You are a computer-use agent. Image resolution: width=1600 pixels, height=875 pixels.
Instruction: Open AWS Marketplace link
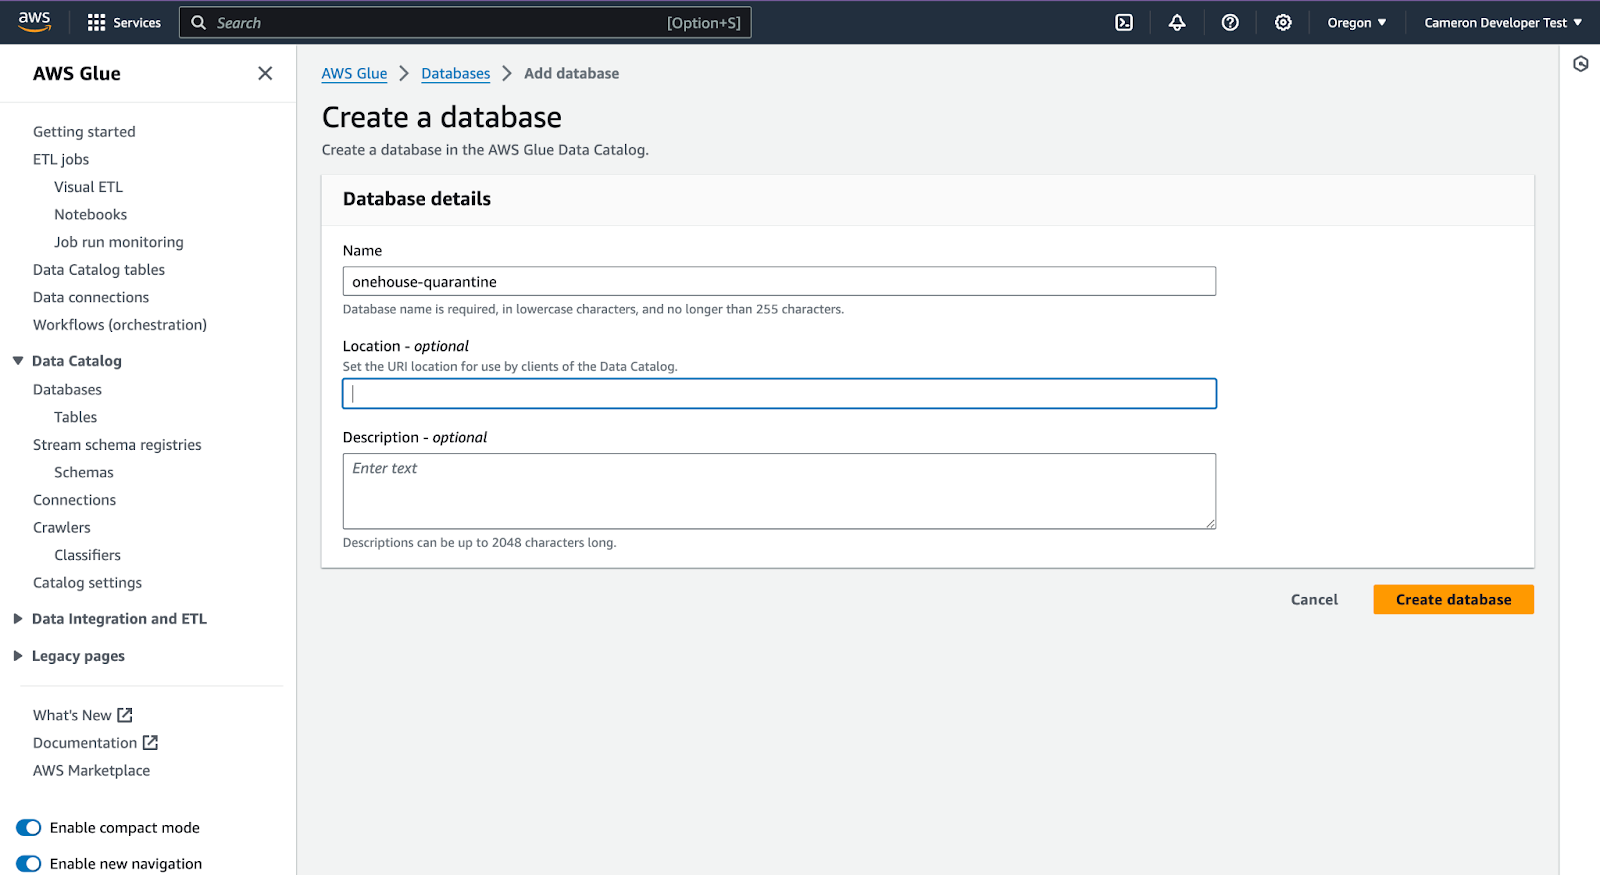pyautogui.click(x=91, y=770)
